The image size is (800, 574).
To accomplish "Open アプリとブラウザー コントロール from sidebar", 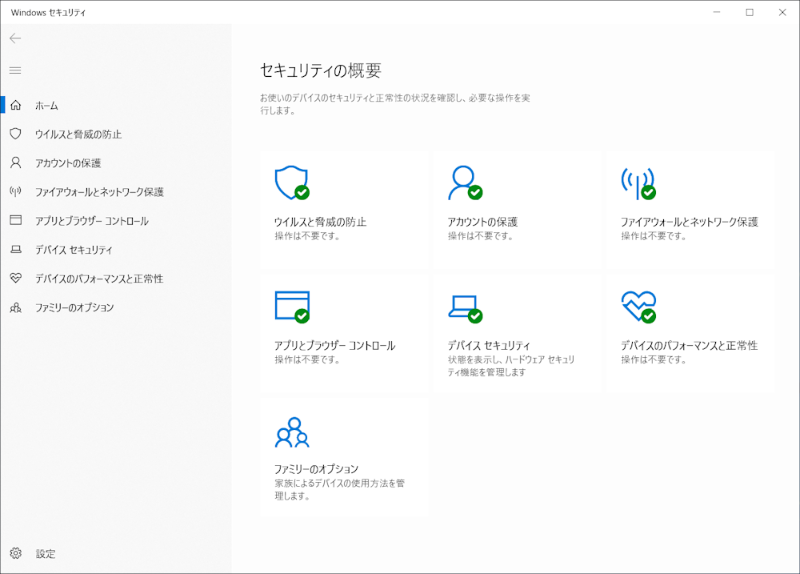I will point(92,221).
